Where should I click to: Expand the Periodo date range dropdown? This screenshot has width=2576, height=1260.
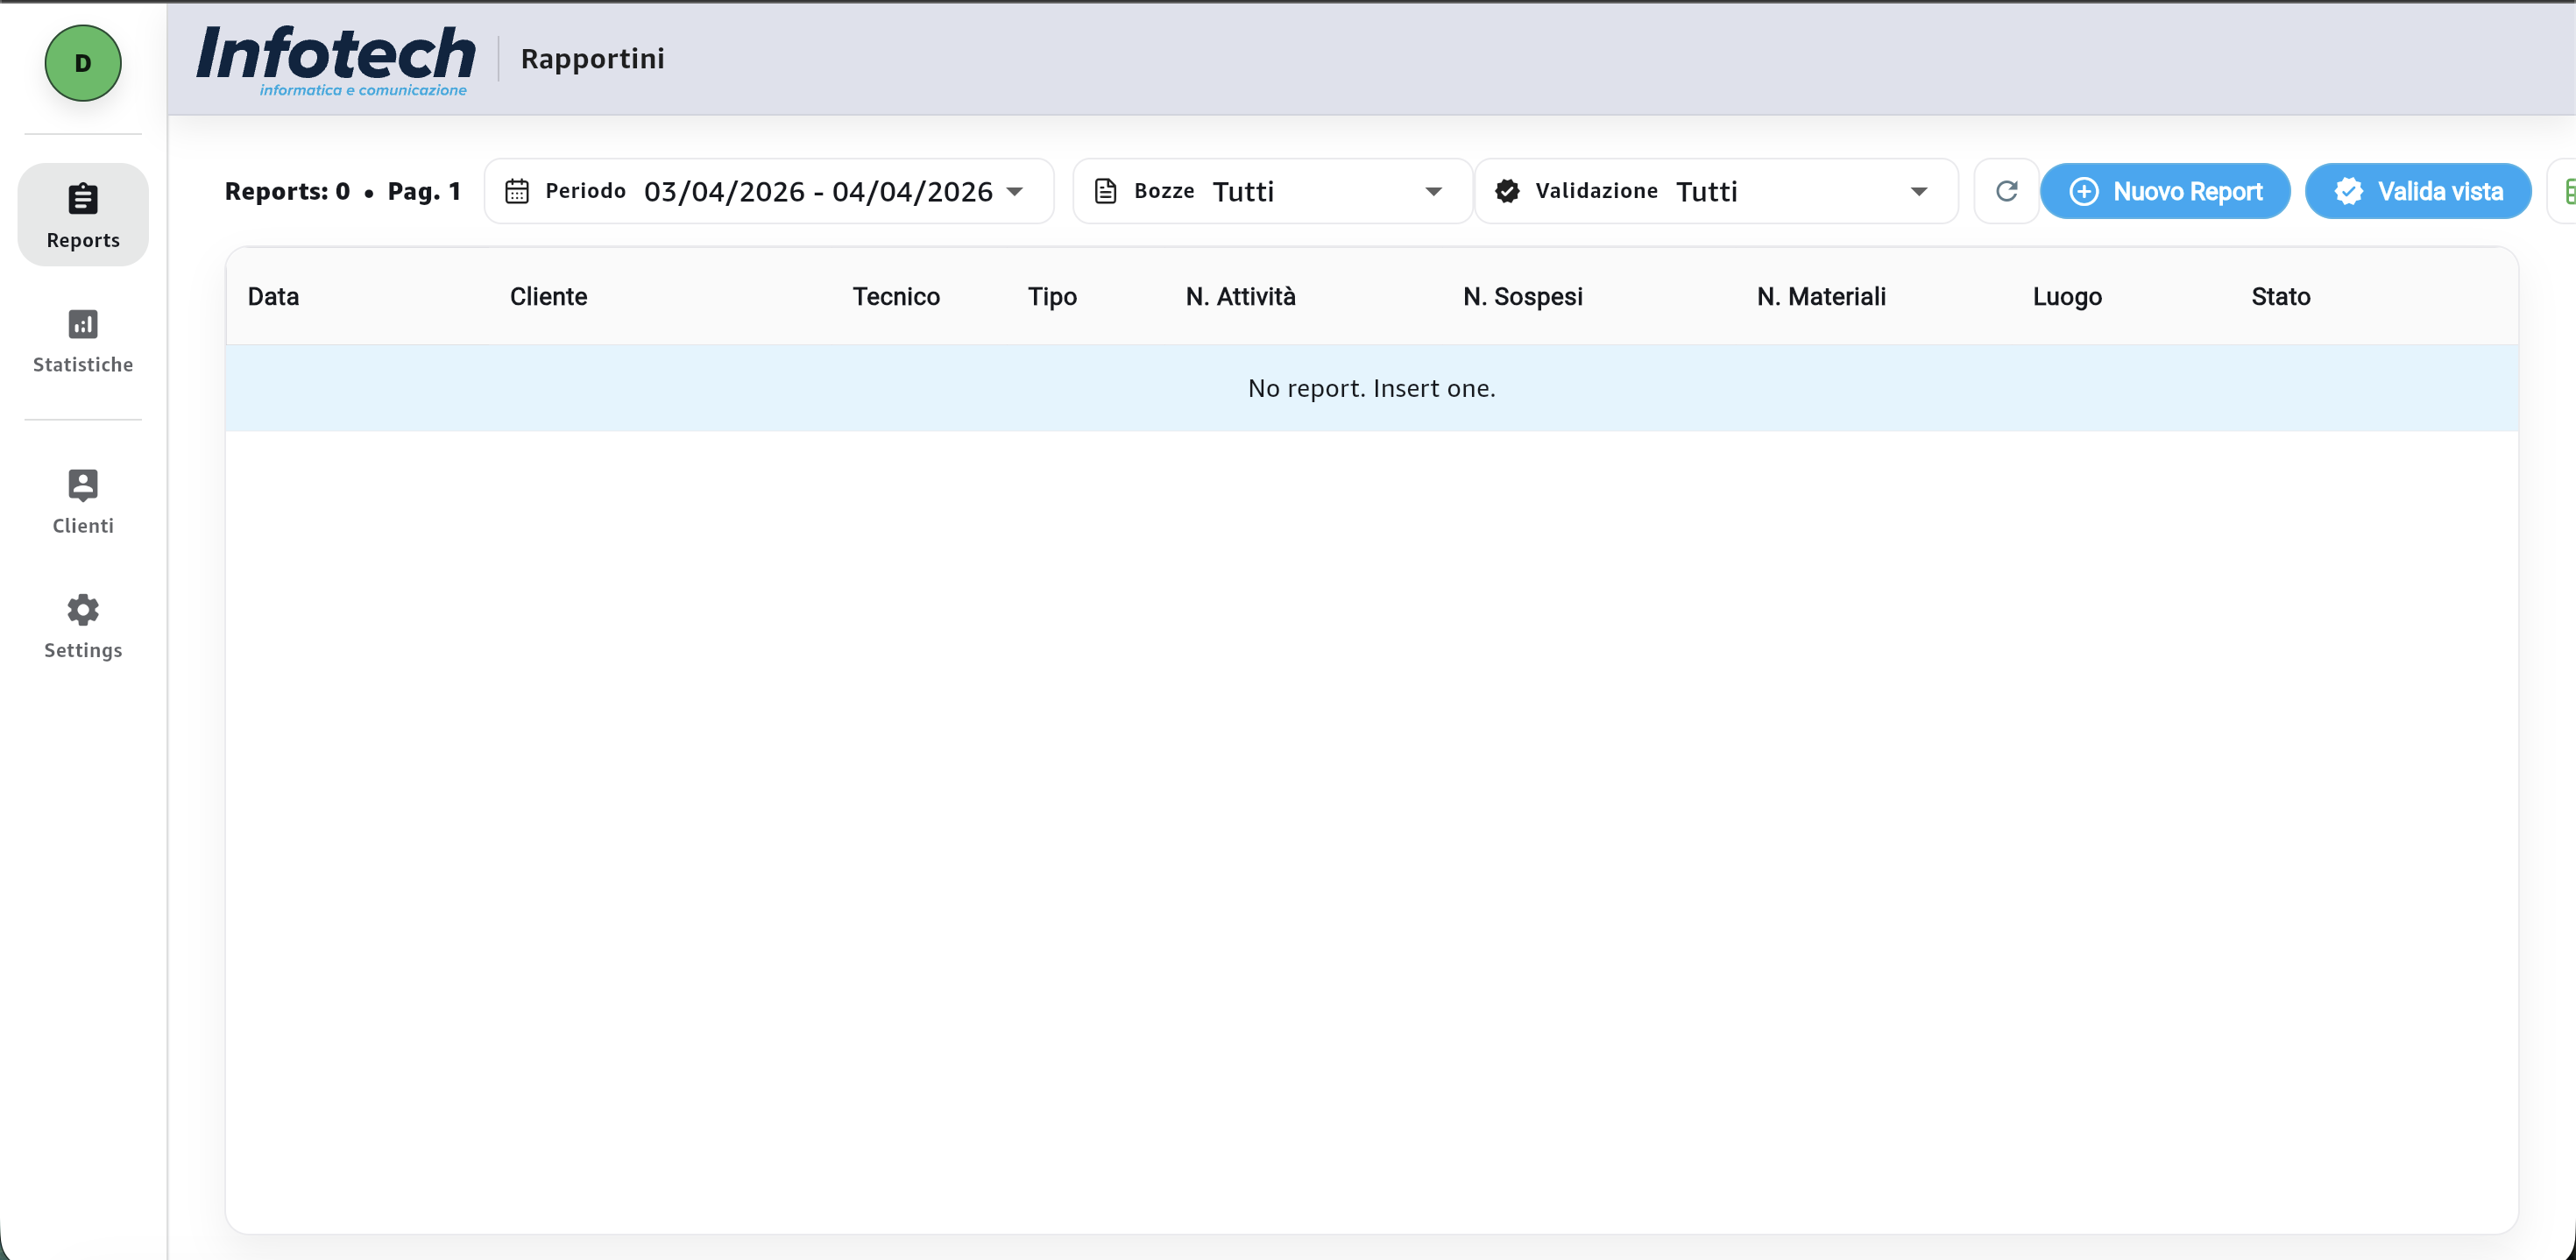click(1015, 191)
